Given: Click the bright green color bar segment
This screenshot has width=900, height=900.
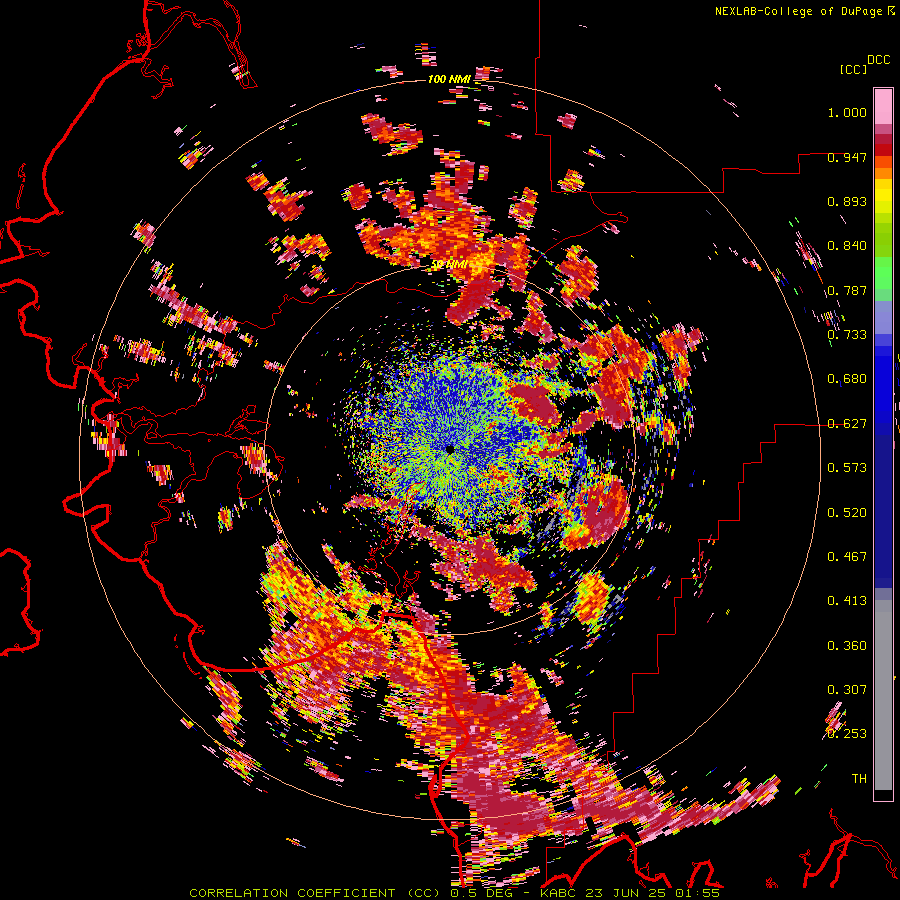Looking at the screenshot, I should point(883,273).
